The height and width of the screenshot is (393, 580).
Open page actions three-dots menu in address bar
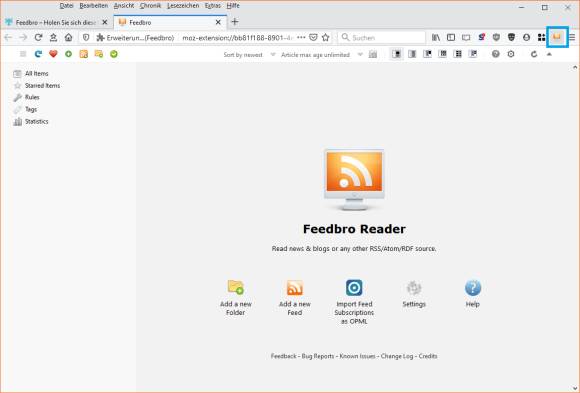pos(301,37)
